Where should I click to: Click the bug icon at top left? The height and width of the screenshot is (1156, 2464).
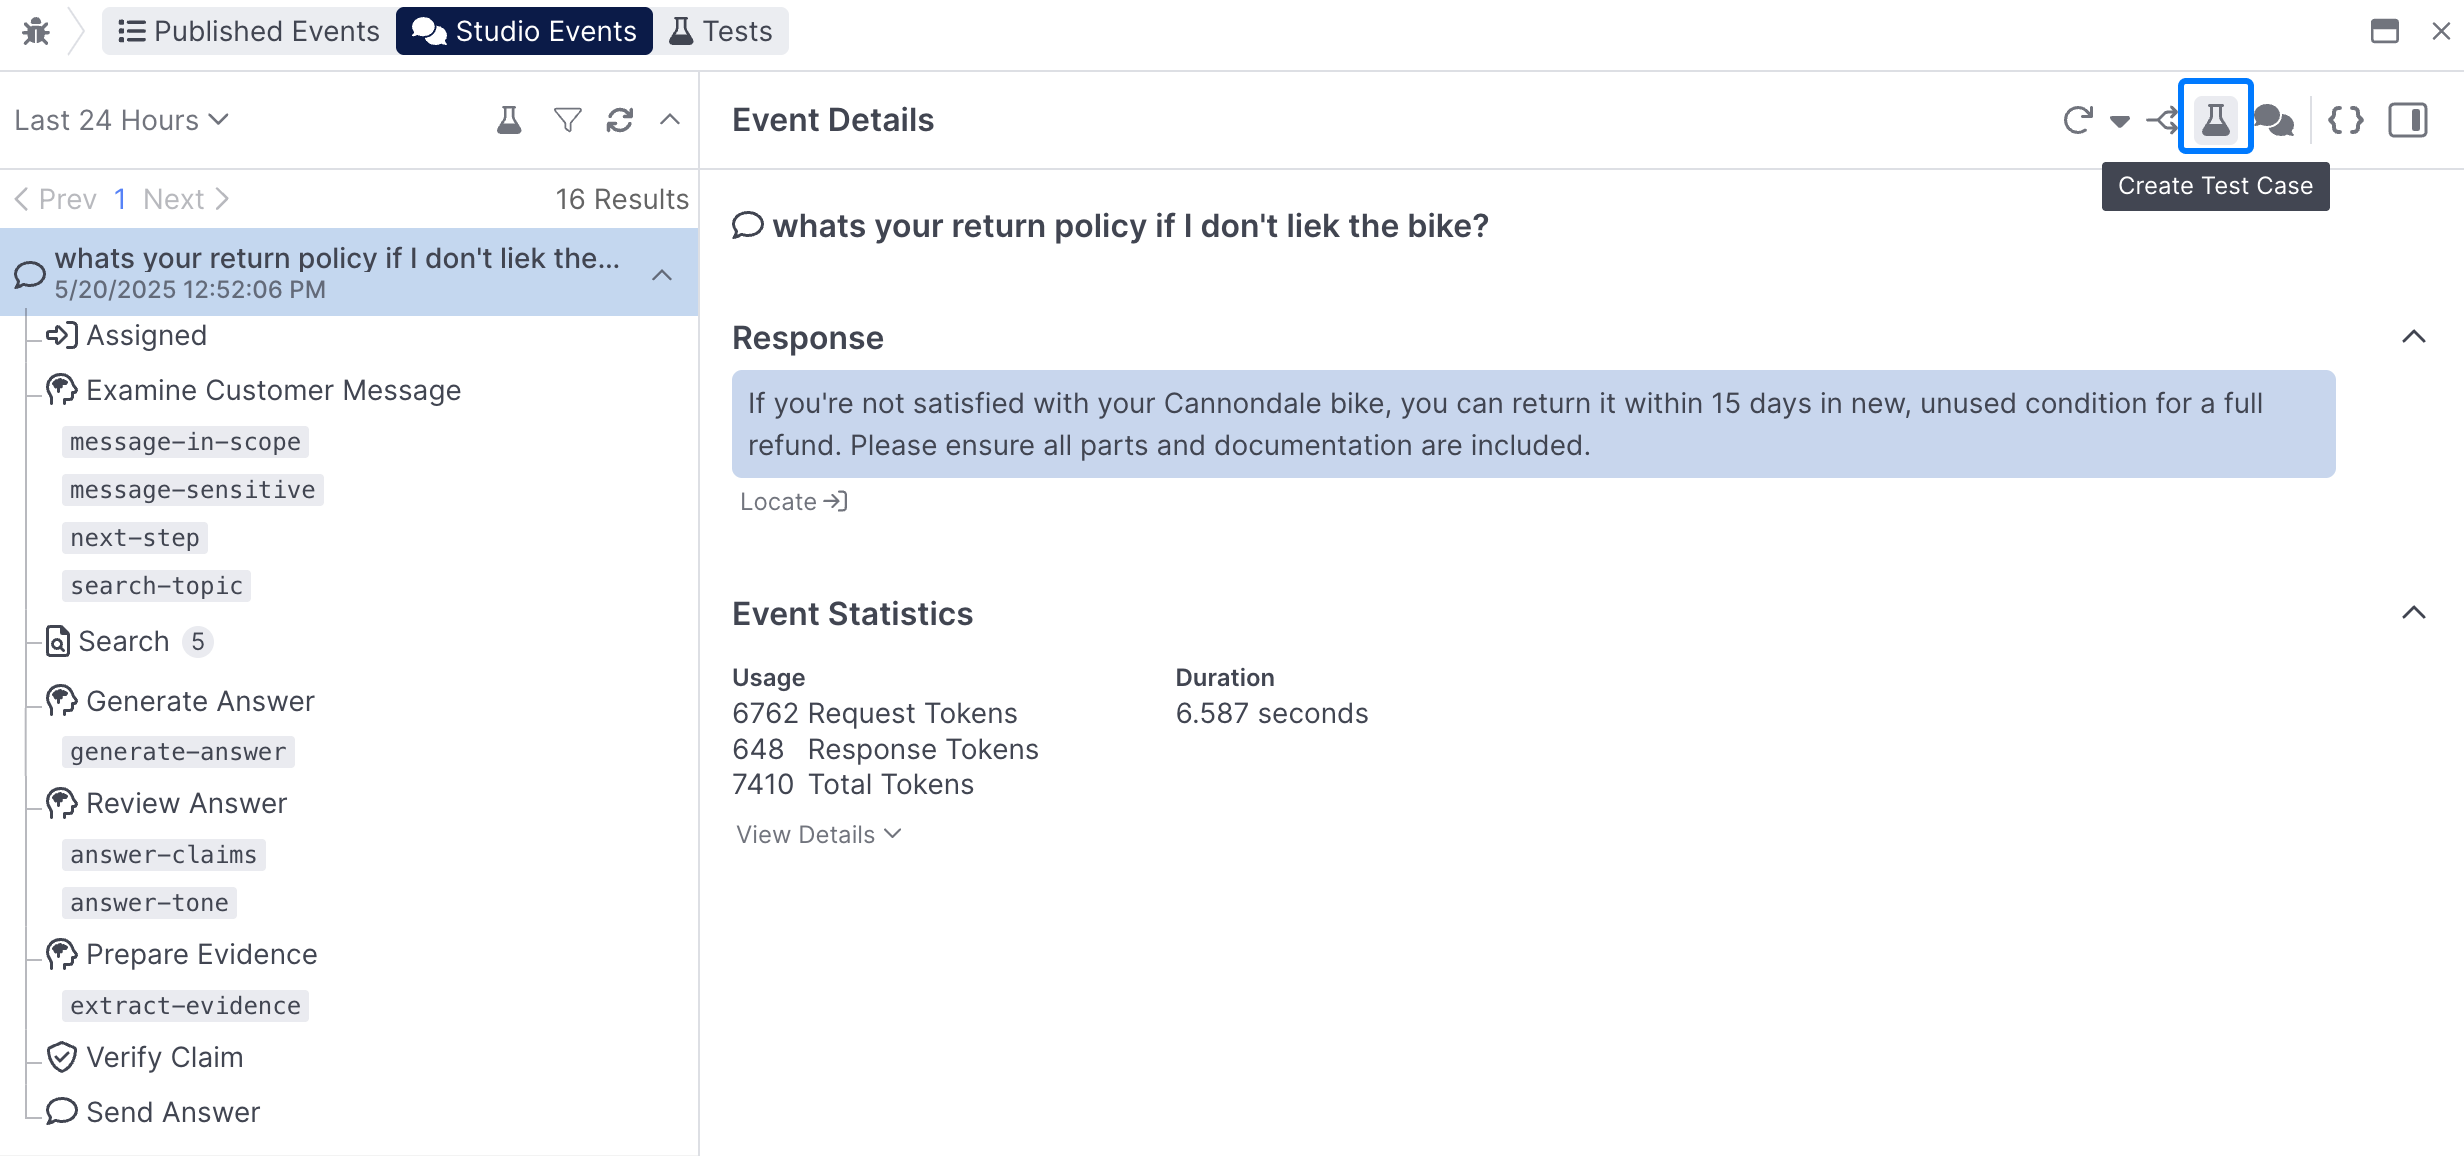pos(36,31)
